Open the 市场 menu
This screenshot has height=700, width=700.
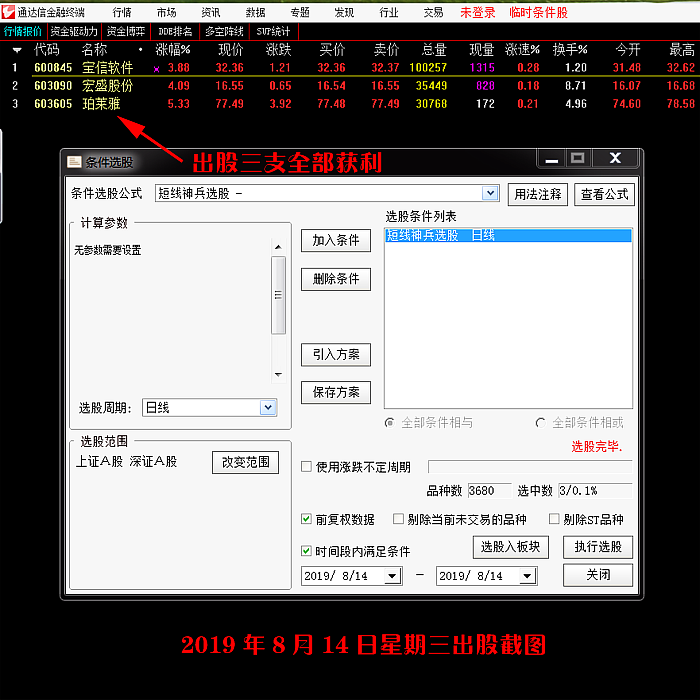[x=167, y=12]
